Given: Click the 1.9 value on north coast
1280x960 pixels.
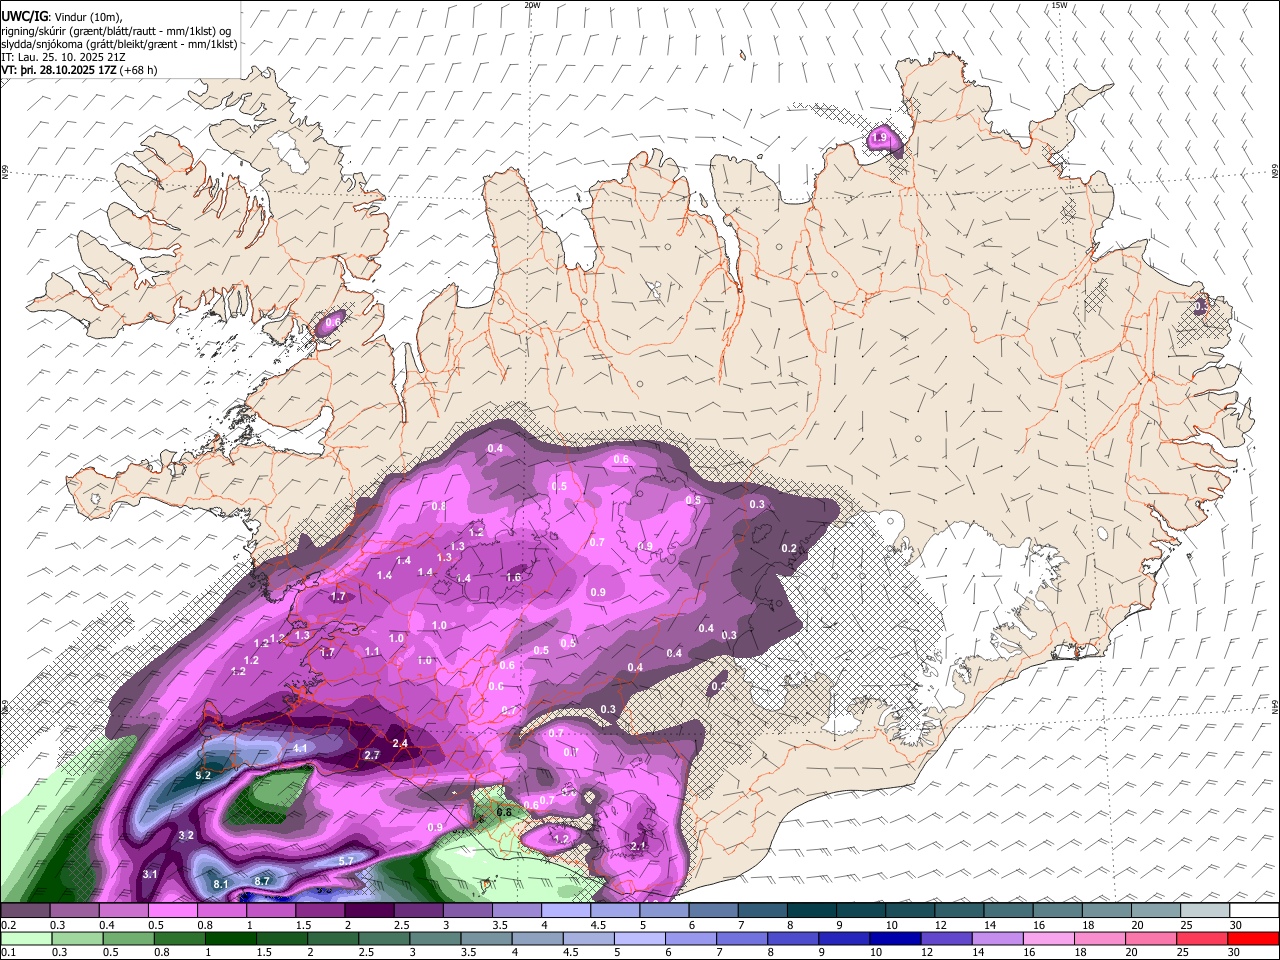Looking at the screenshot, I should (881, 137).
